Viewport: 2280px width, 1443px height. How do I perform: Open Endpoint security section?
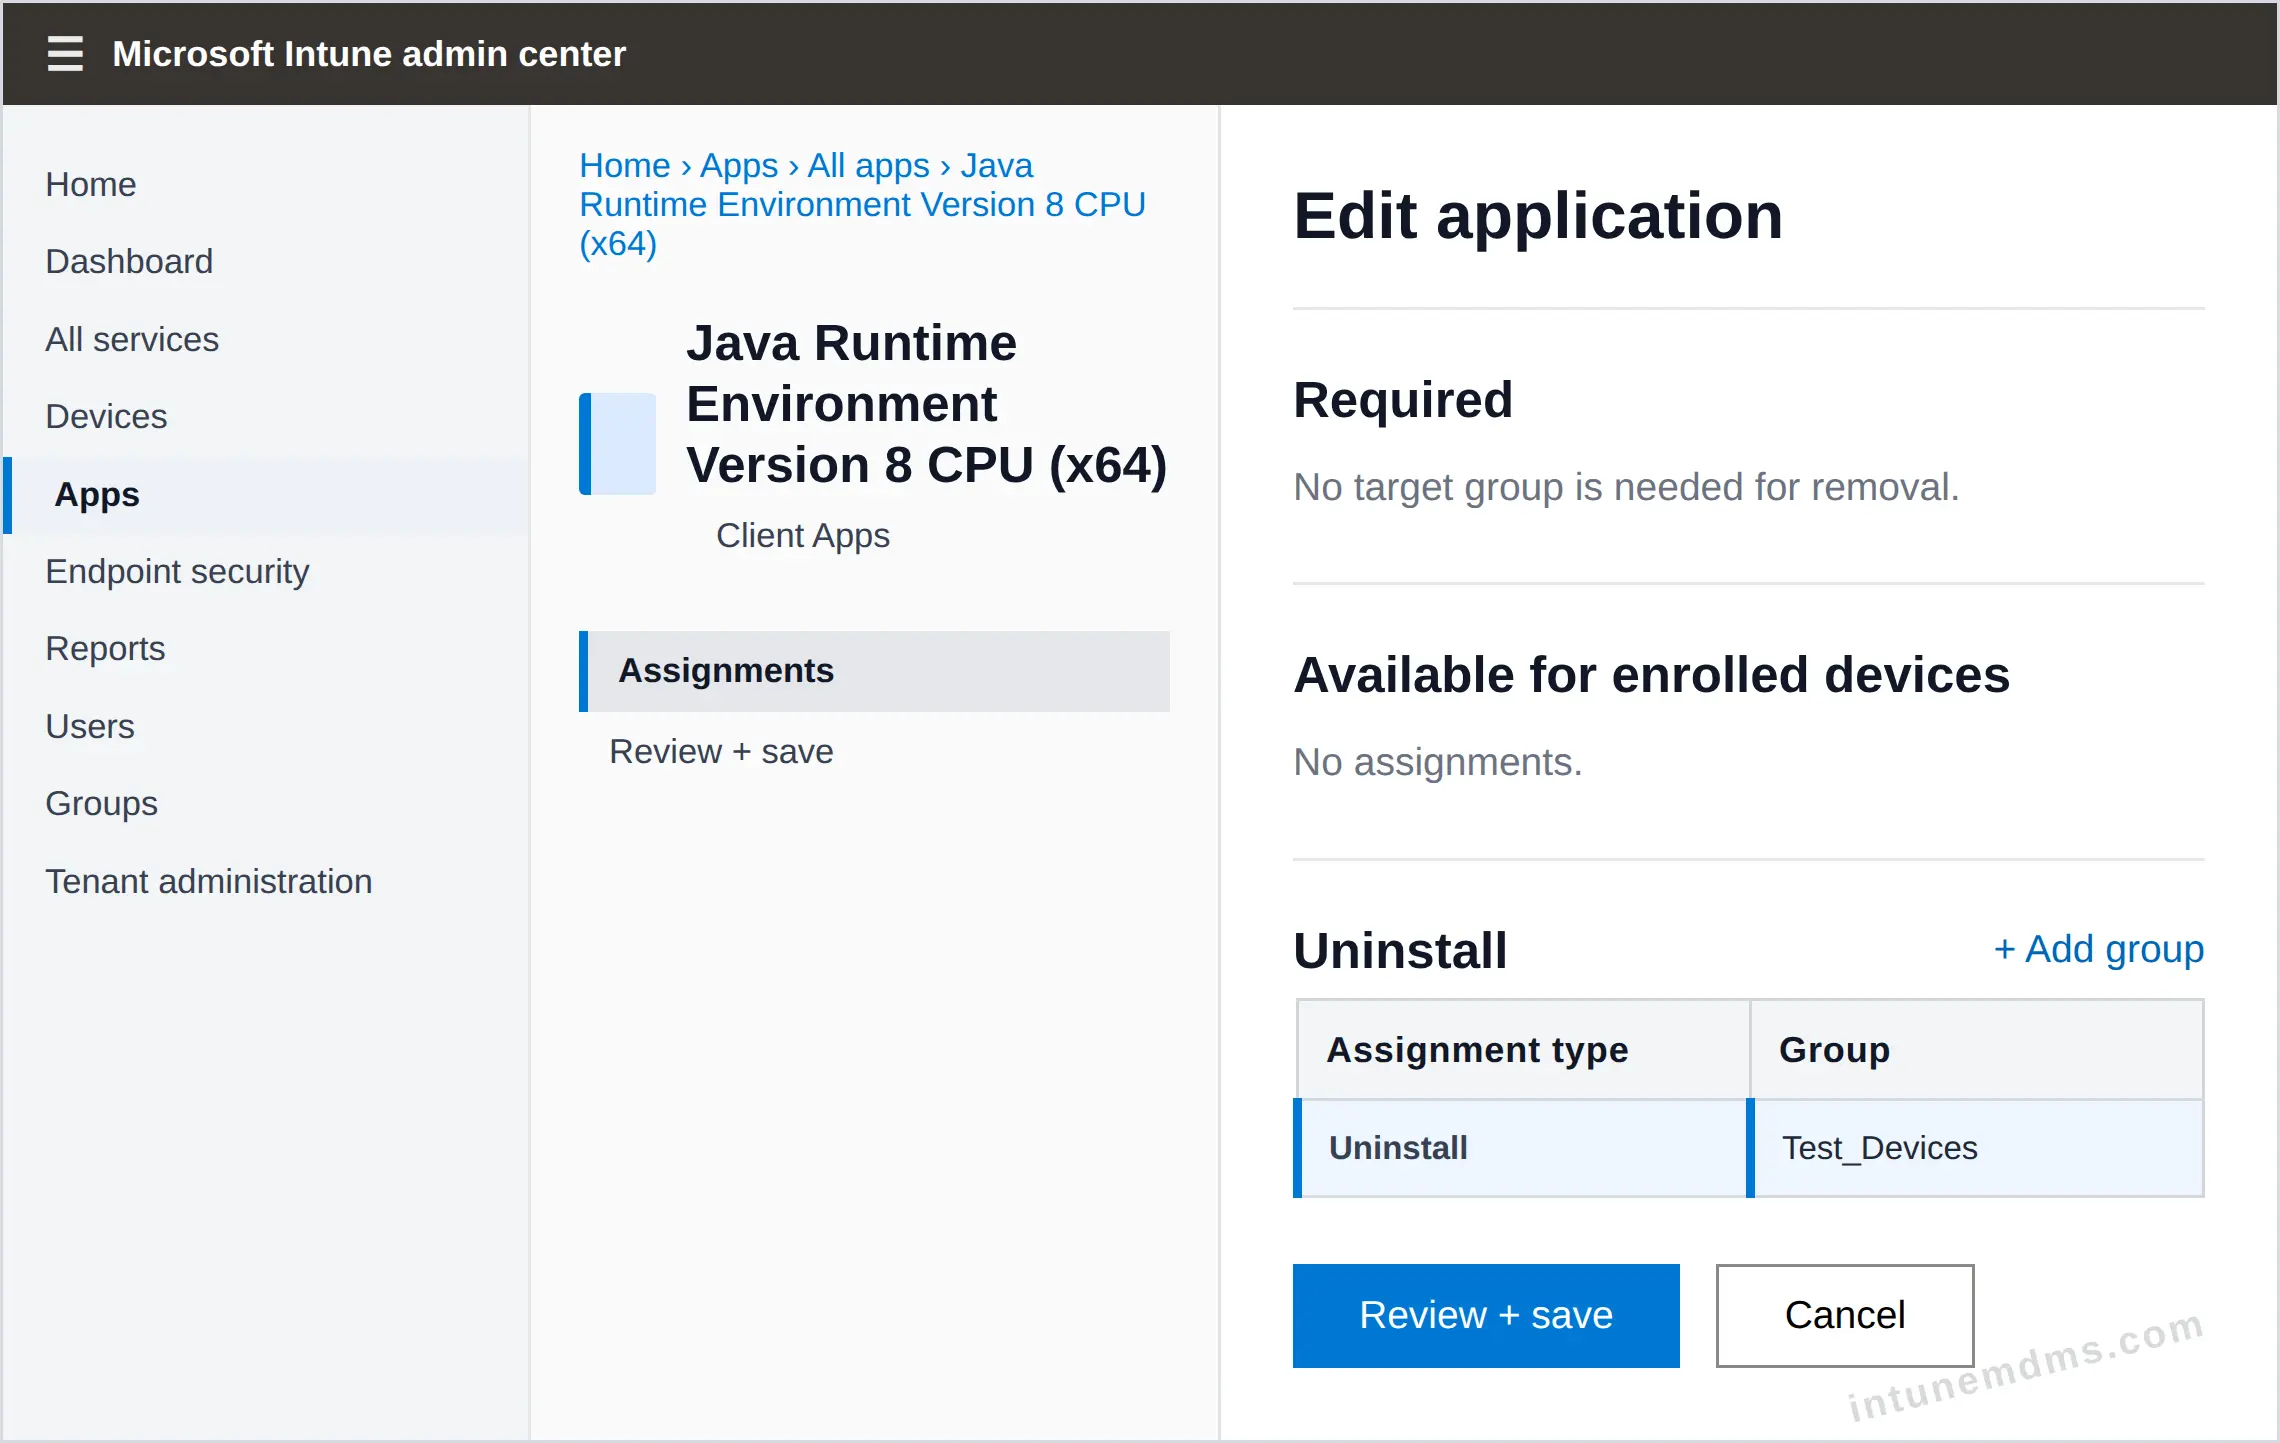click(177, 571)
